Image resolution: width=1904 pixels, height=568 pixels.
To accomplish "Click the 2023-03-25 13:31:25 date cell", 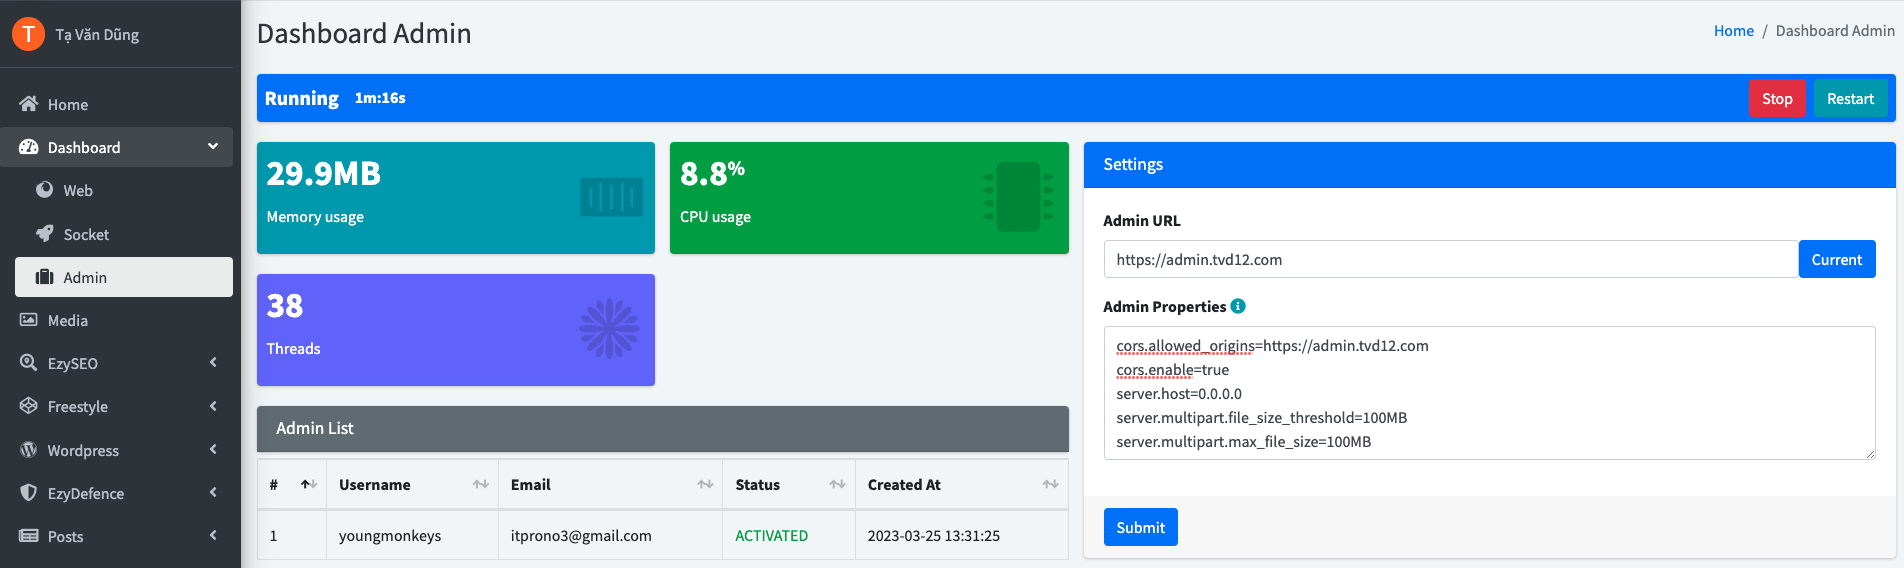I will tap(962, 536).
